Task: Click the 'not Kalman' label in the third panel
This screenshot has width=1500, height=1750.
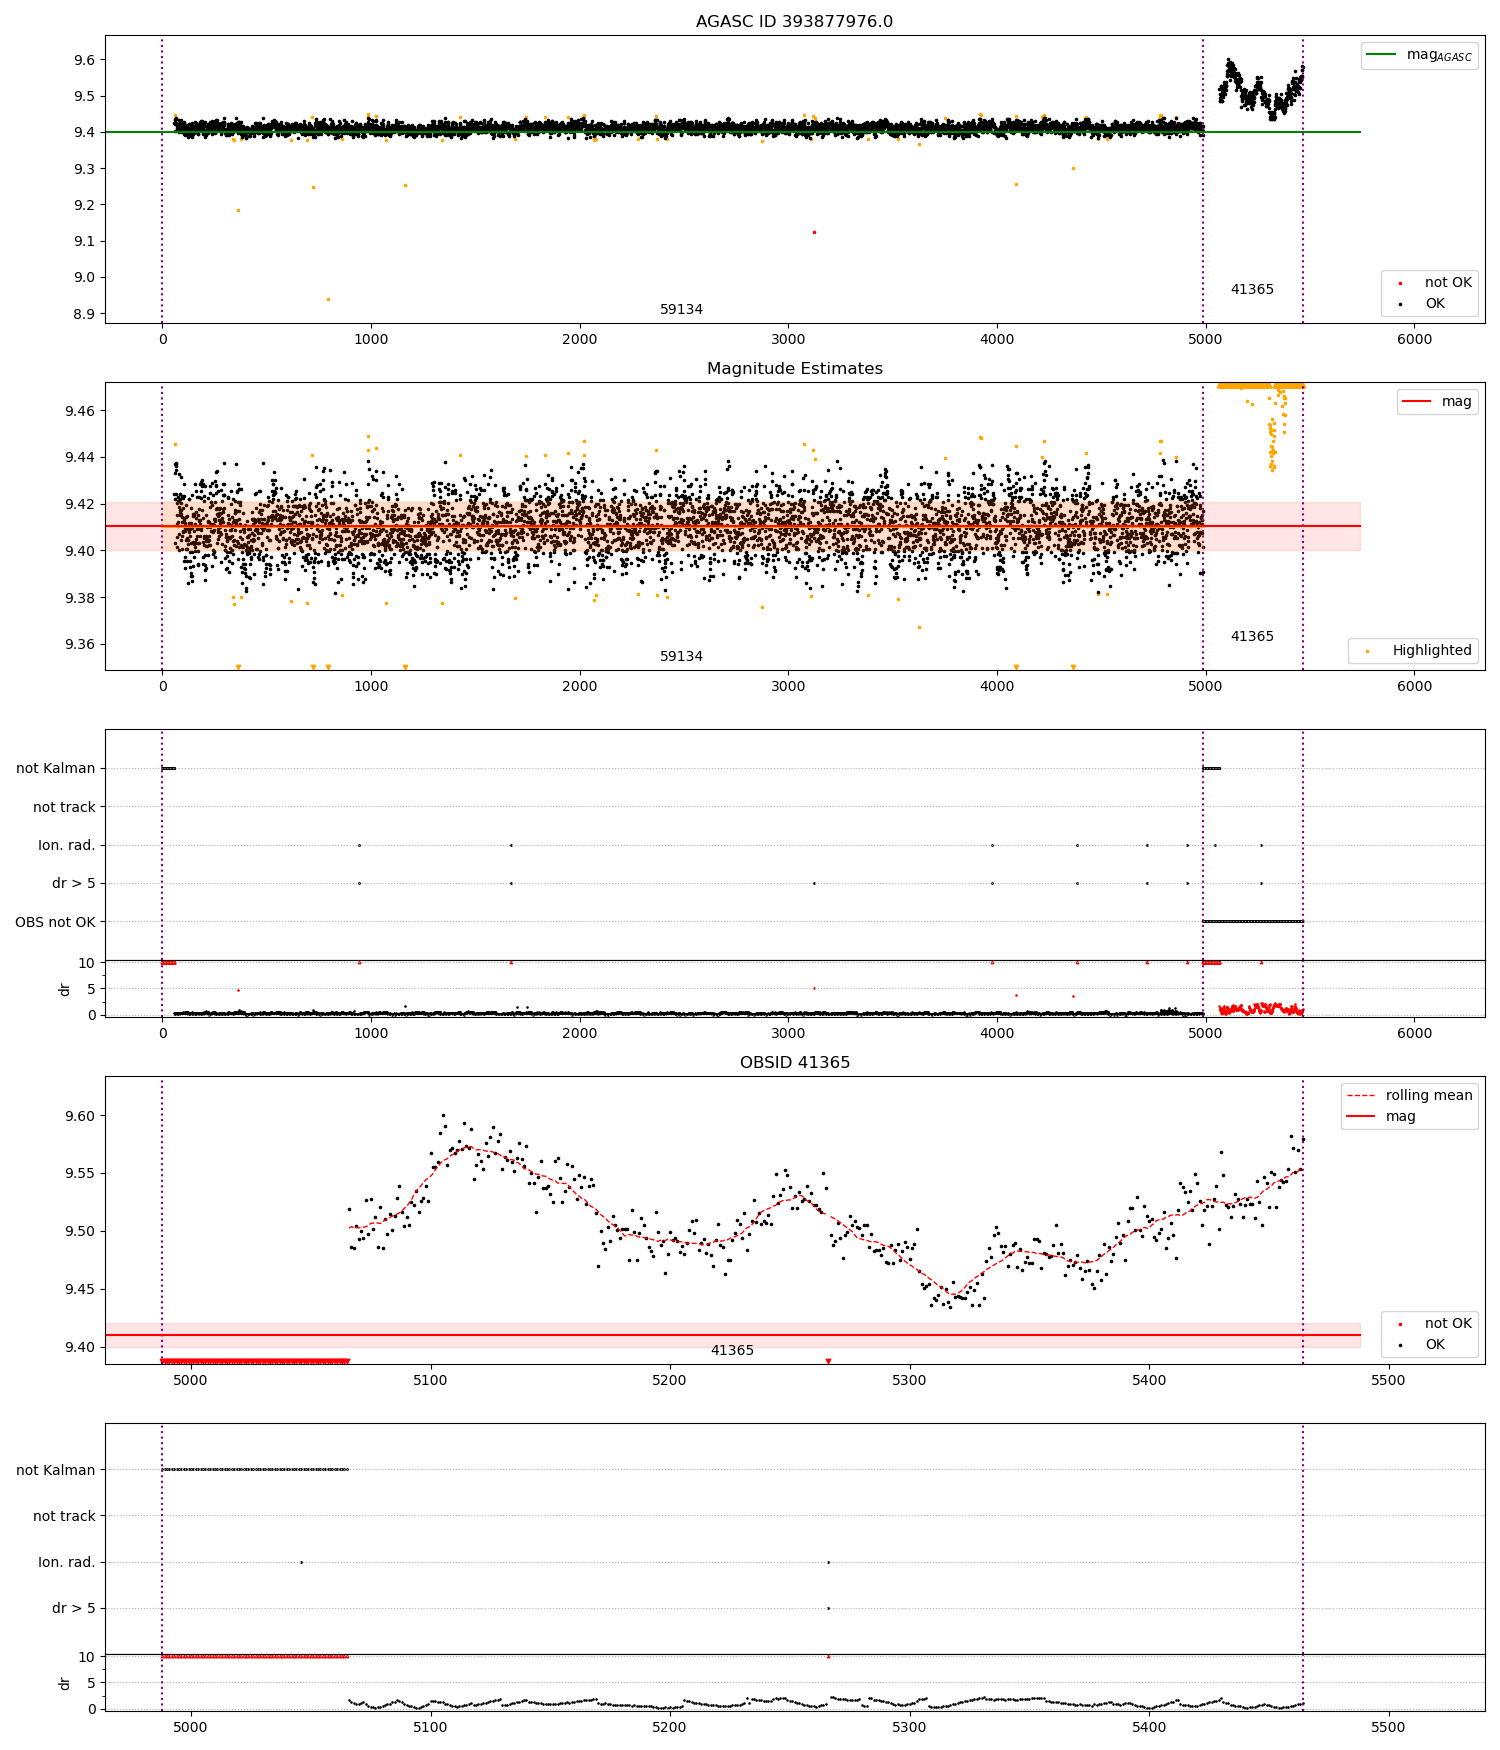Action: pos(56,768)
